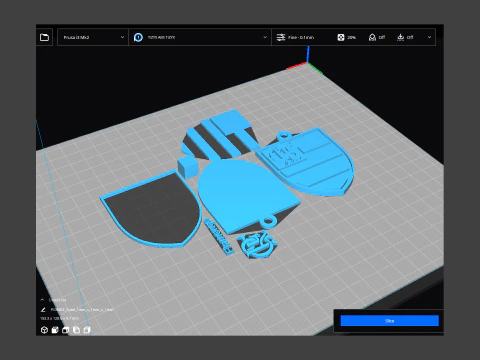Collapse the Object list chevron
Screen dimensions: 480x360
click(x=42, y=300)
